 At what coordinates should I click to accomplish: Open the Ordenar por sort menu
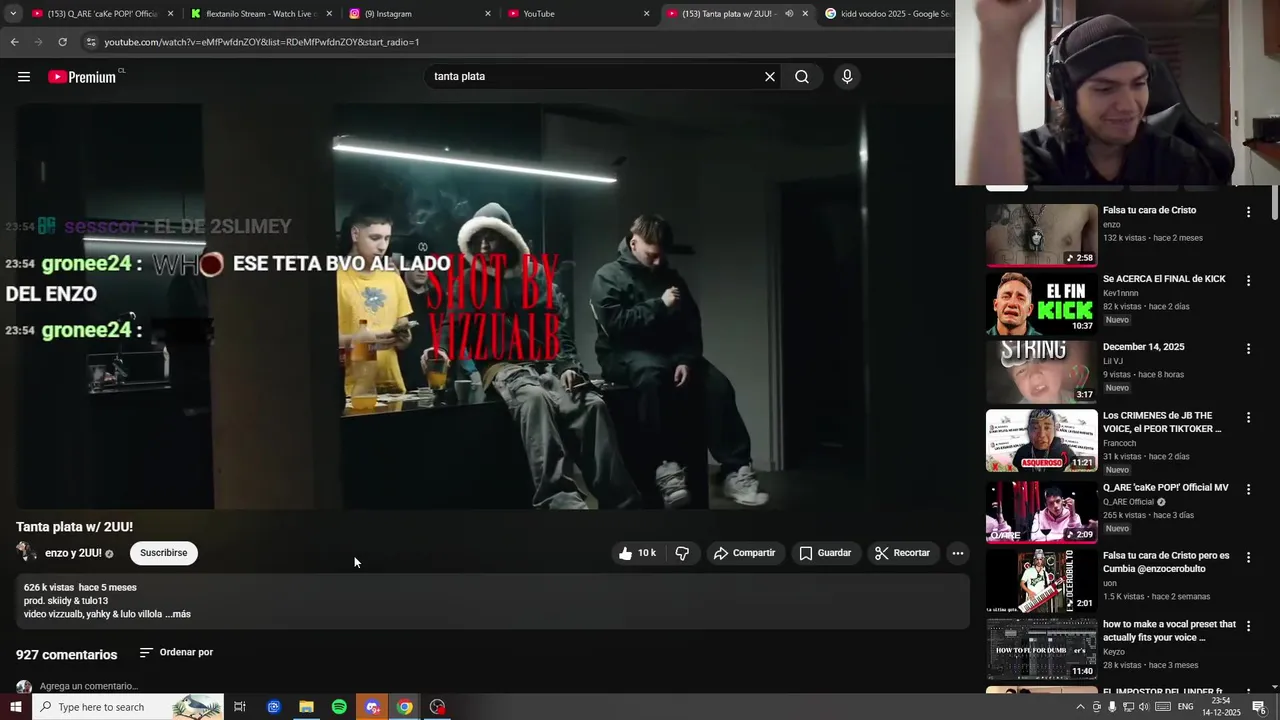tap(176, 652)
